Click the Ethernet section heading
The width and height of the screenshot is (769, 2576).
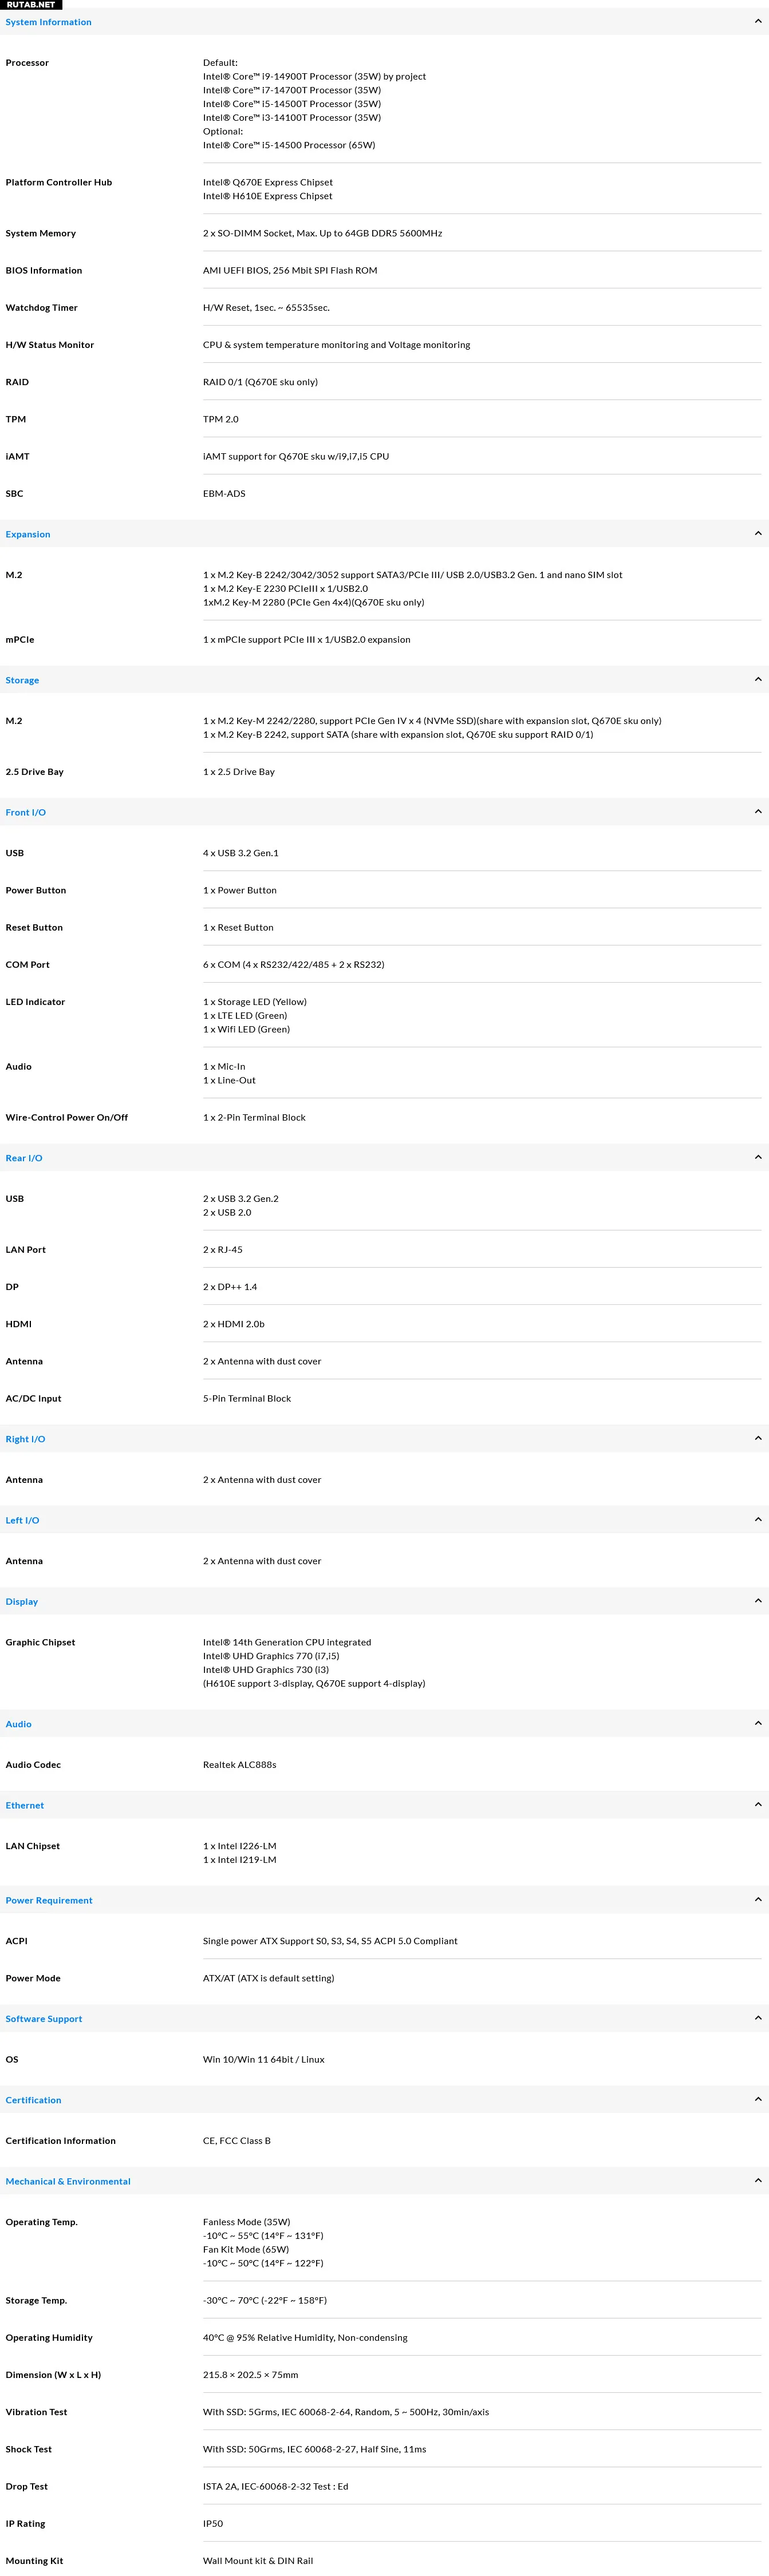(25, 1805)
